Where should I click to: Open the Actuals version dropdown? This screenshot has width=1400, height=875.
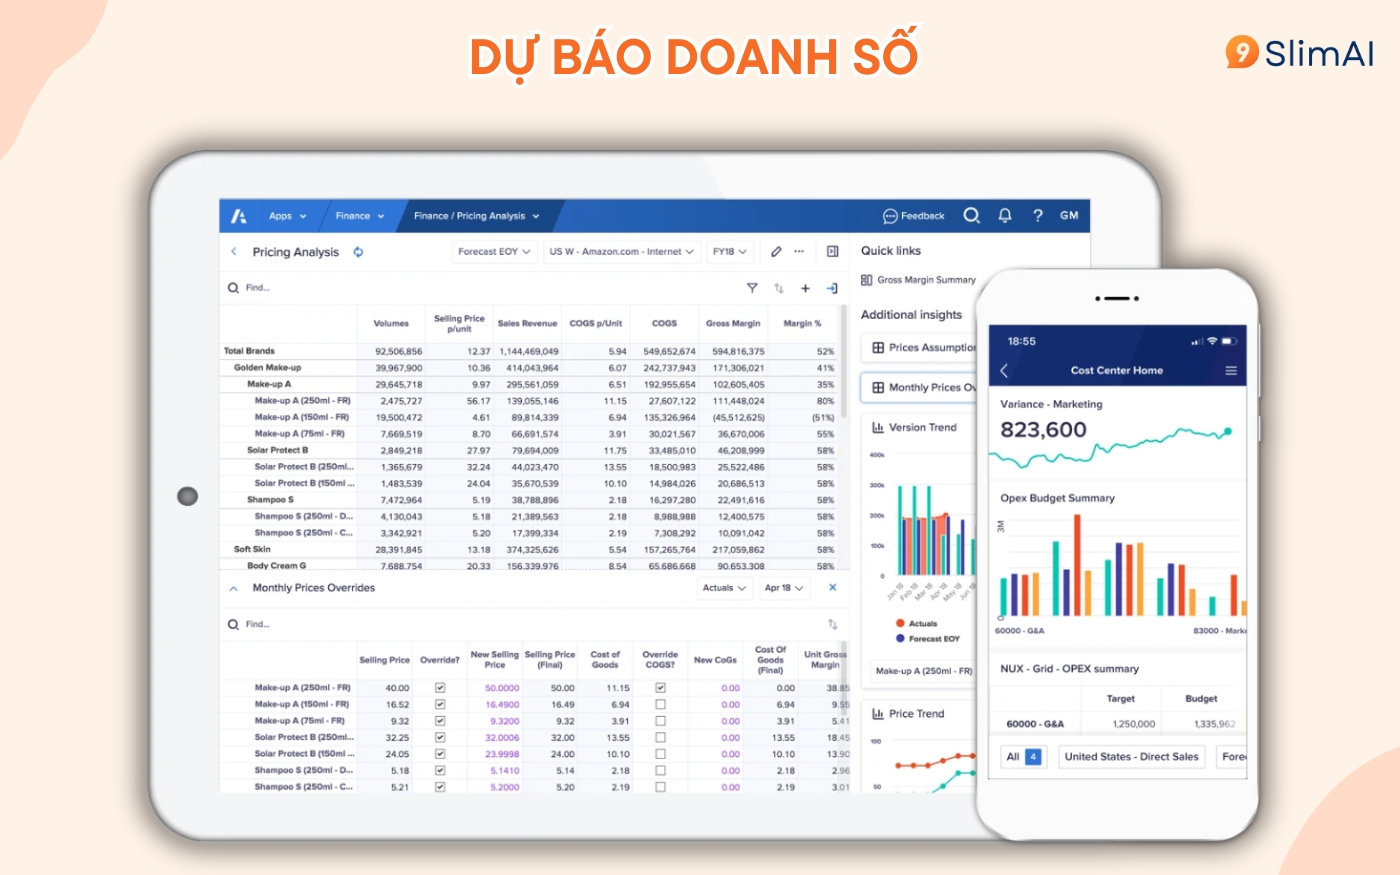click(x=725, y=588)
